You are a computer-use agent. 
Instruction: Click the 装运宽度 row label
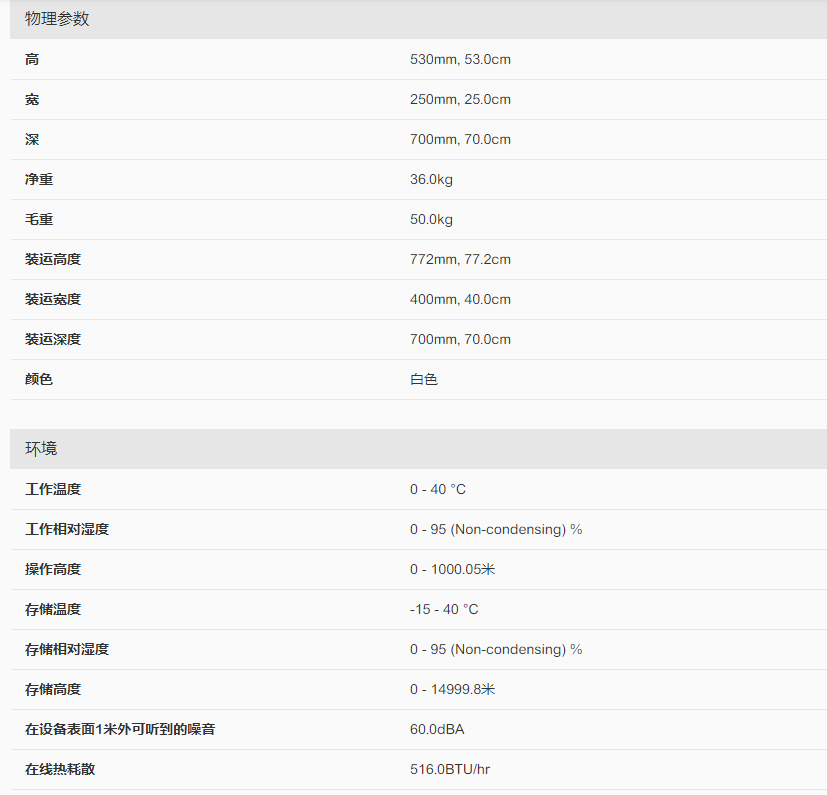pos(53,300)
